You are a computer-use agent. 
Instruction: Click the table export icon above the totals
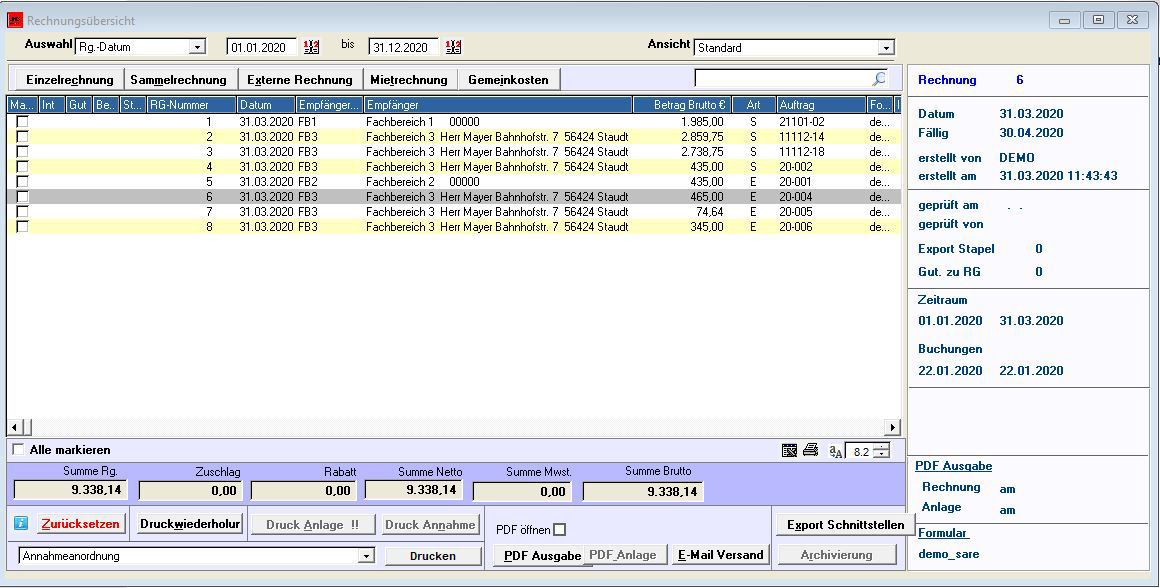click(790, 451)
